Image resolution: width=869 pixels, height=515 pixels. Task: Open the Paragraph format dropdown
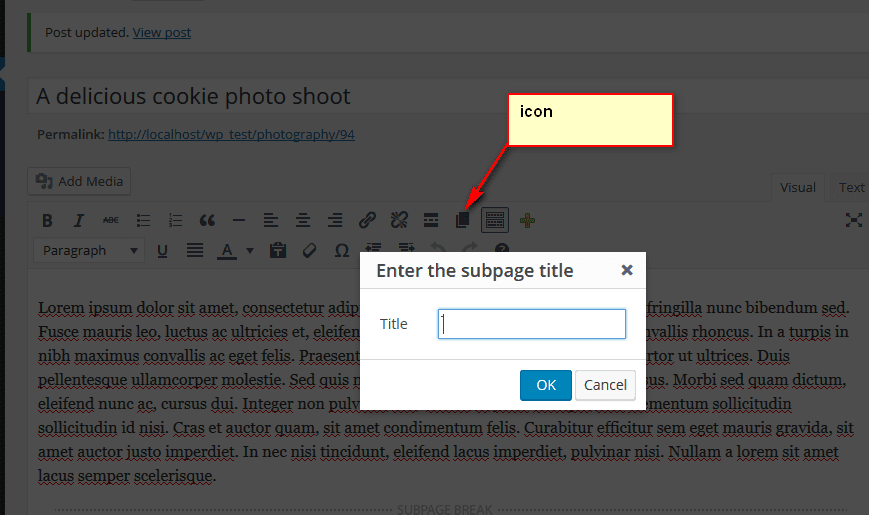point(90,250)
